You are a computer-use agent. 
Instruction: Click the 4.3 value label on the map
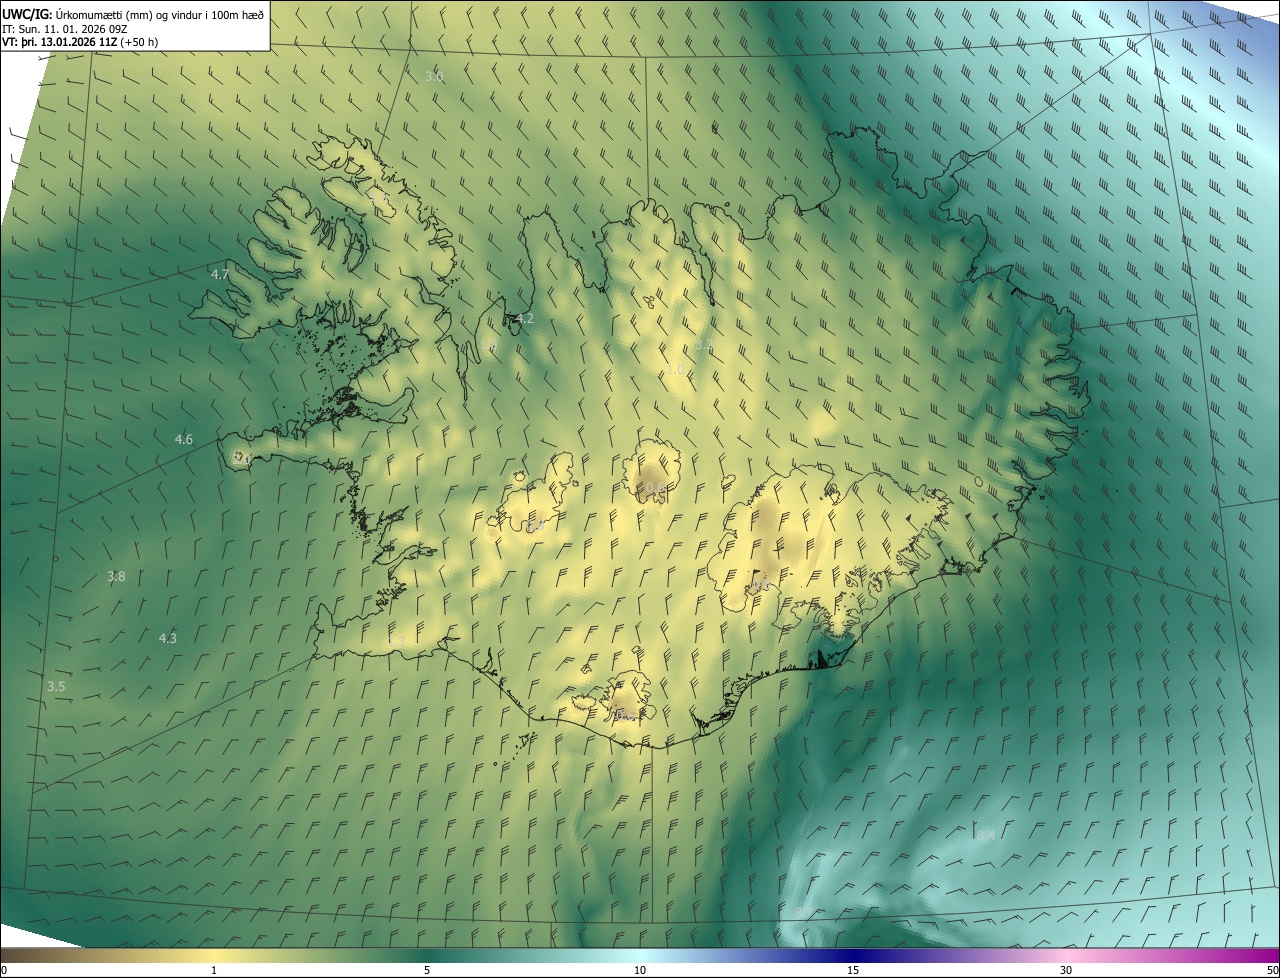tap(168, 638)
